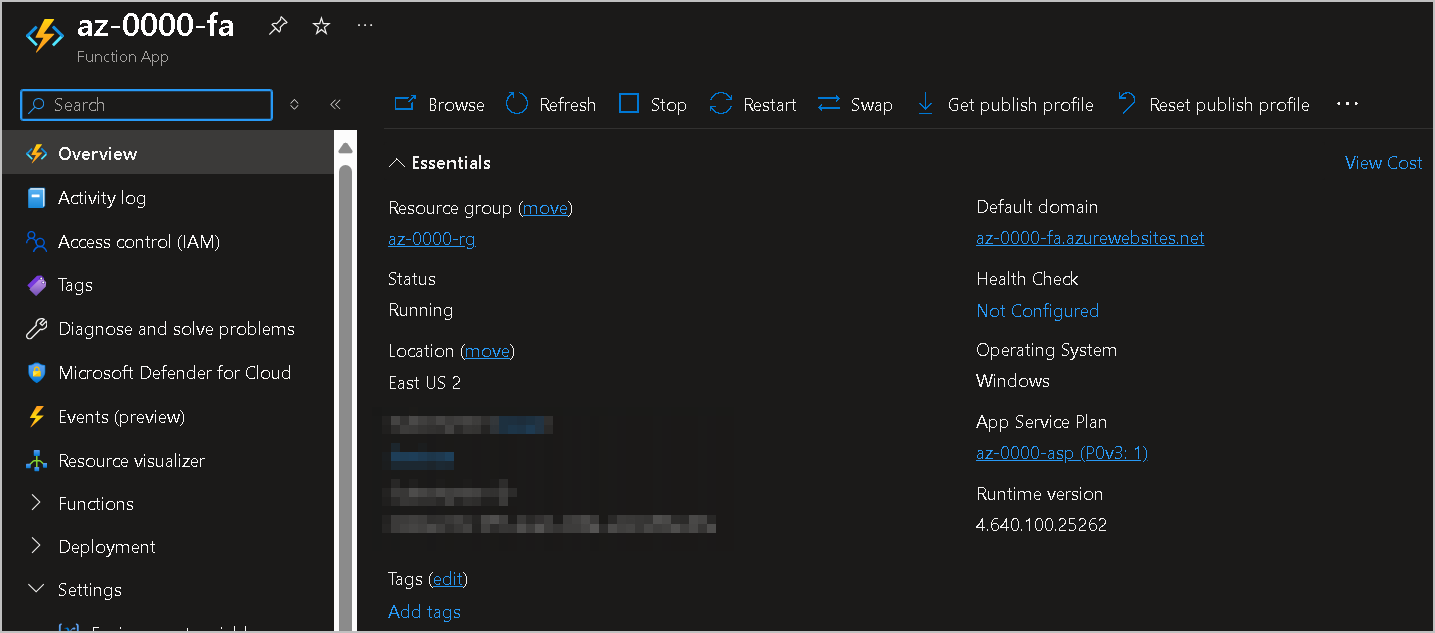Swap deployment slots
The image size is (1435, 633).
pos(871,105)
